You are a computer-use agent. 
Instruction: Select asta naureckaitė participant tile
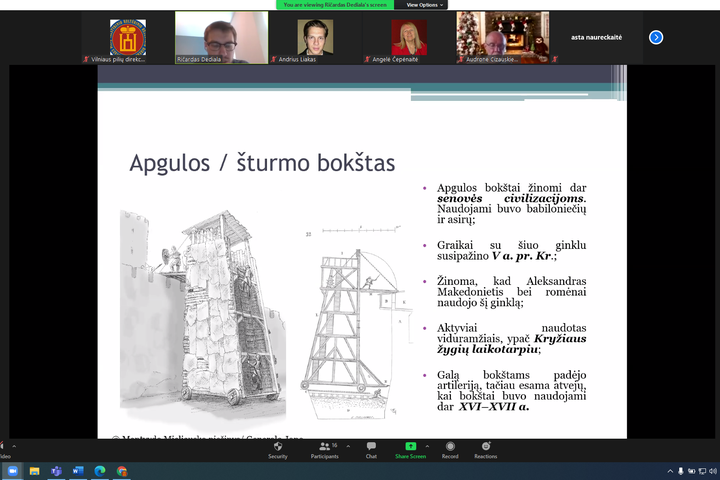[x=596, y=37]
